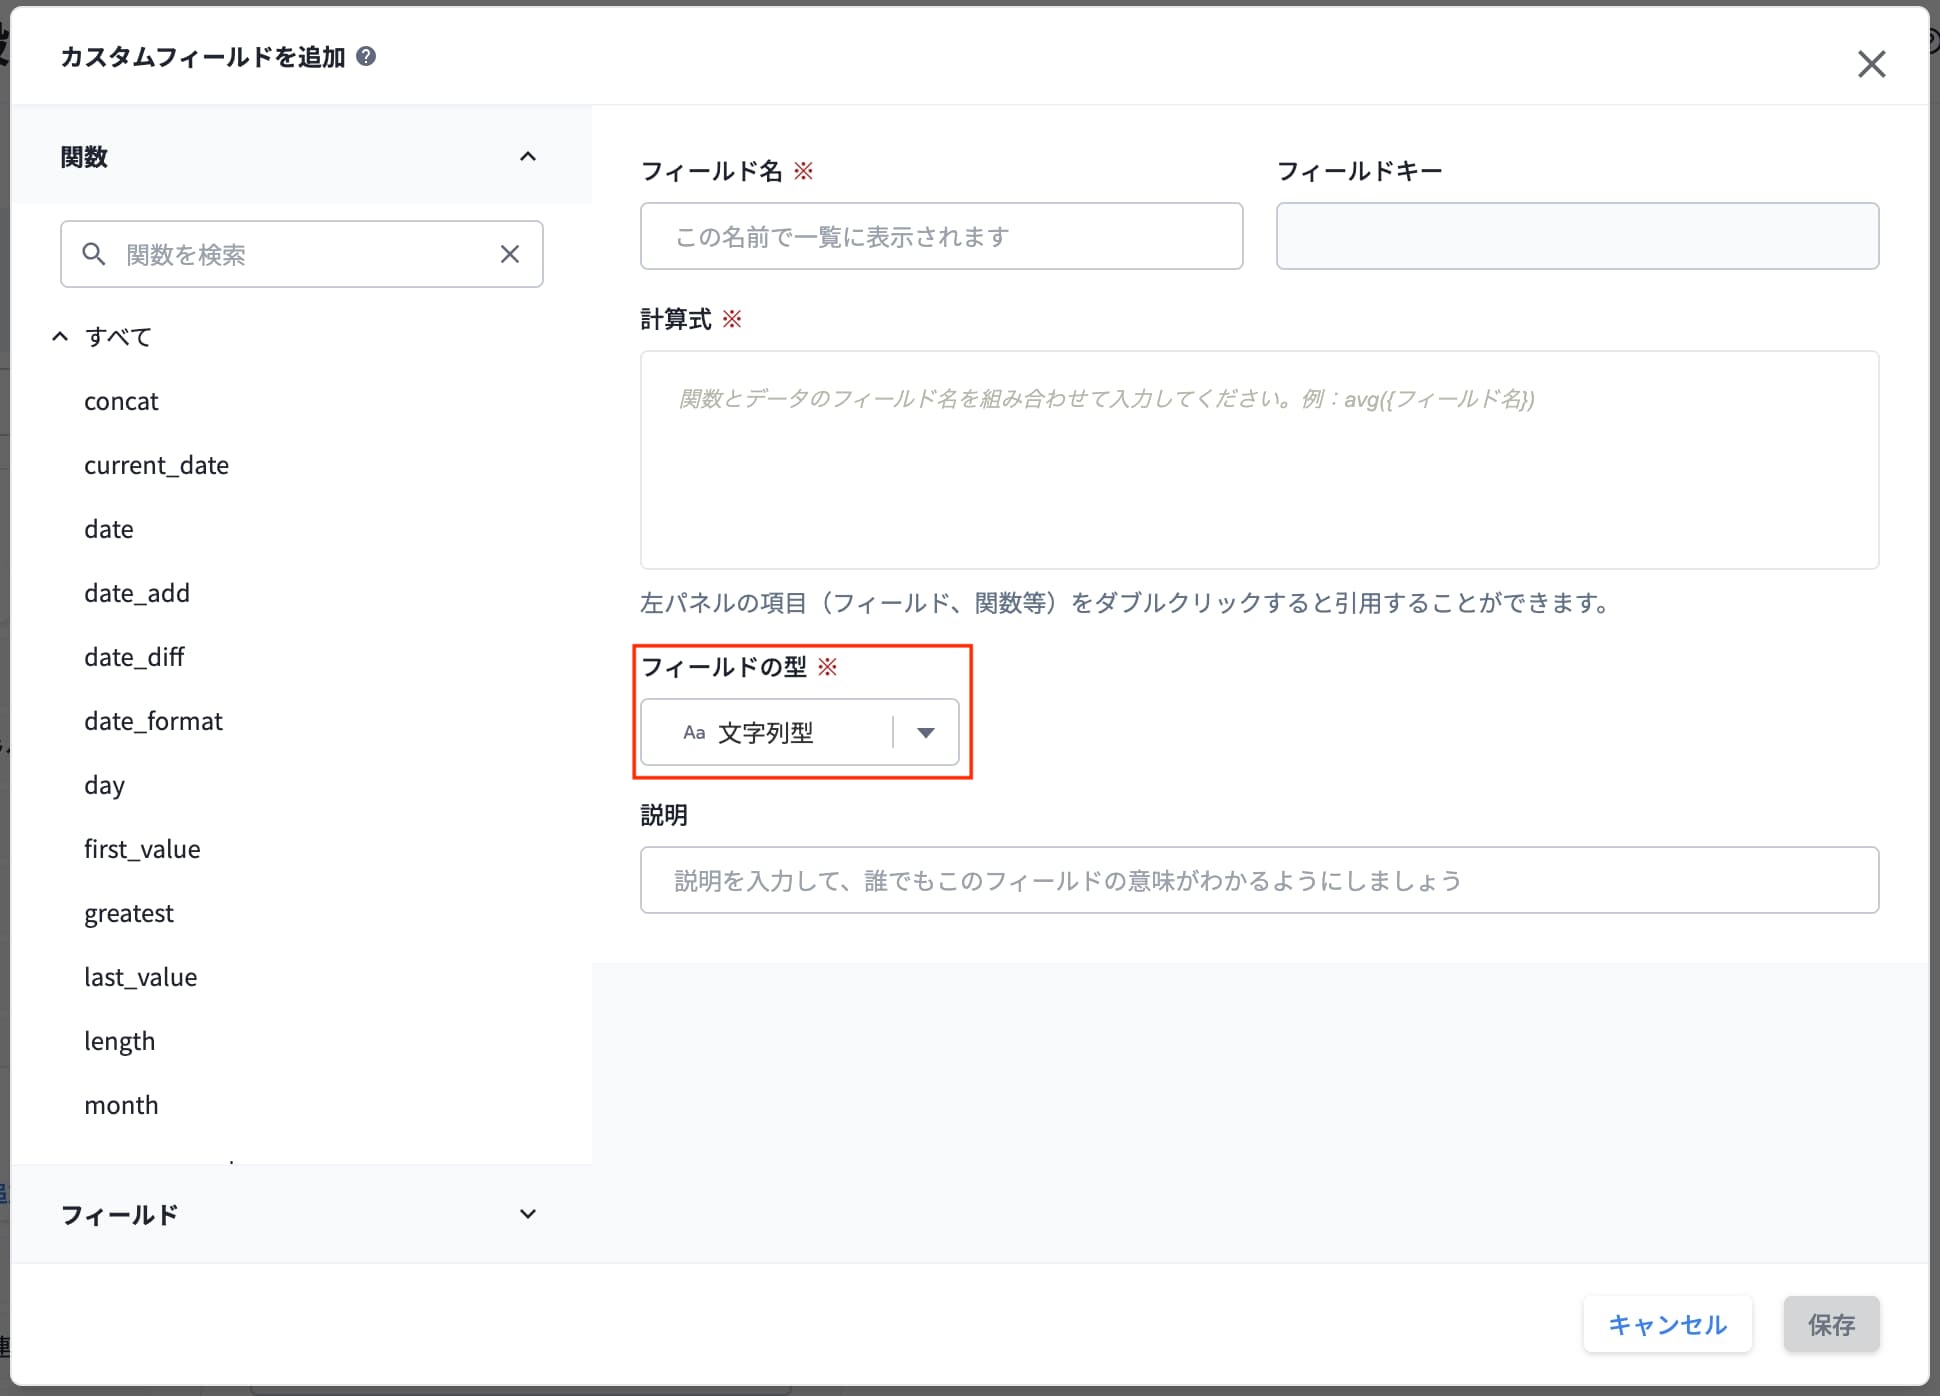Click the help question mark icon
This screenshot has width=1940, height=1396.
click(366, 56)
